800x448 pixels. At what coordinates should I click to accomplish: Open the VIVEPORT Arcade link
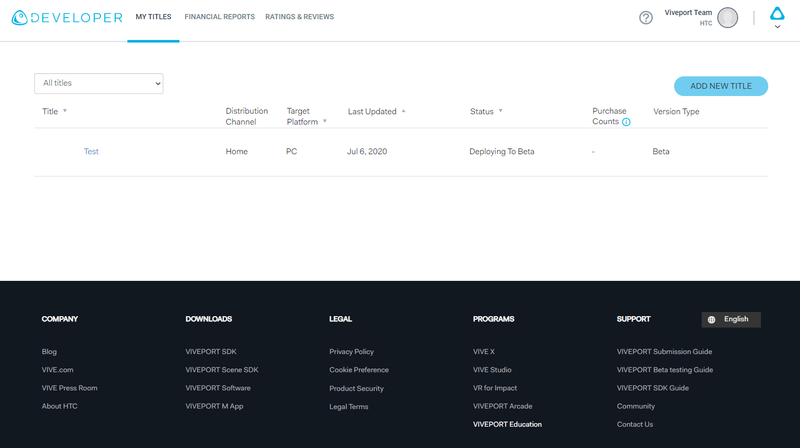[503, 407]
